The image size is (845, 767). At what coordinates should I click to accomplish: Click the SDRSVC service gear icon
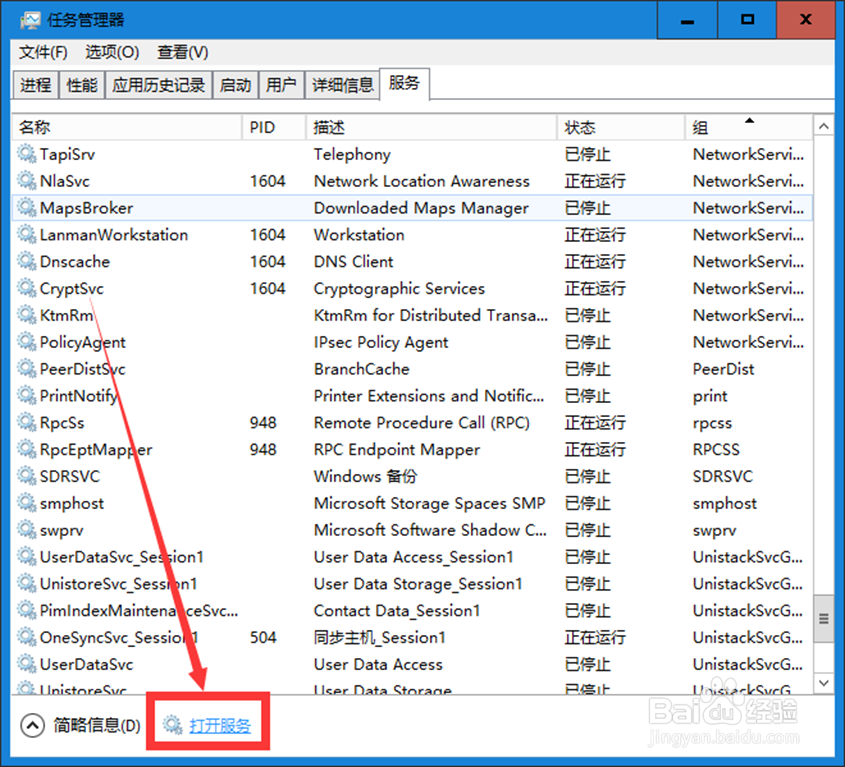[x=25, y=476]
